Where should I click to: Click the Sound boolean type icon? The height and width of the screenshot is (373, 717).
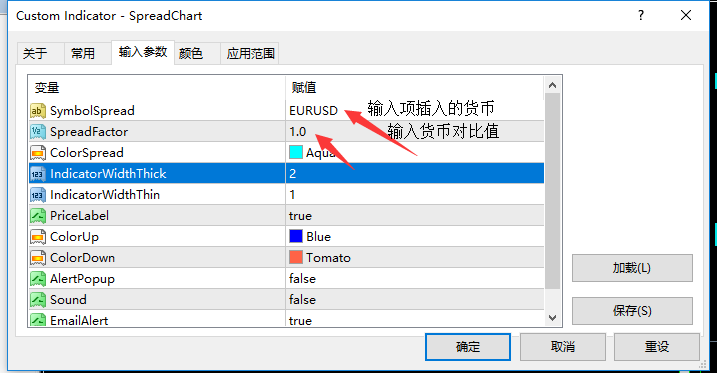pyautogui.click(x=37, y=300)
